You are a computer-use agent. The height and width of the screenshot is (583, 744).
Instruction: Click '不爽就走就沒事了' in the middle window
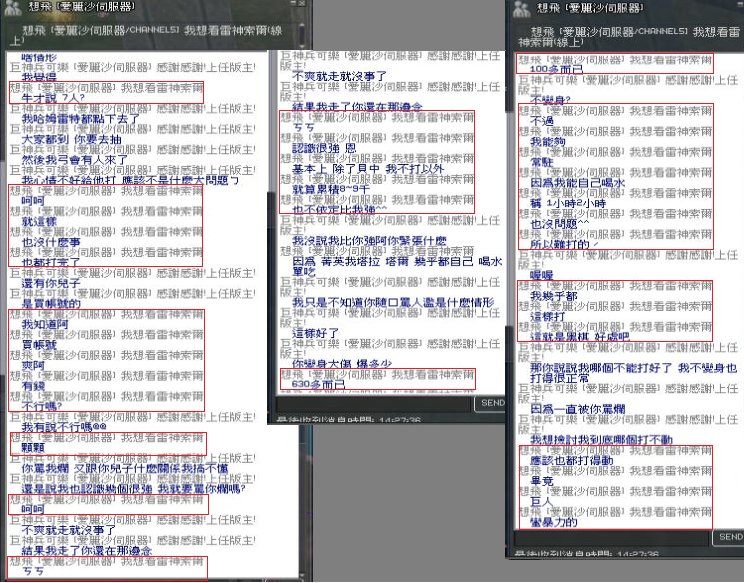[x=339, y=76]
